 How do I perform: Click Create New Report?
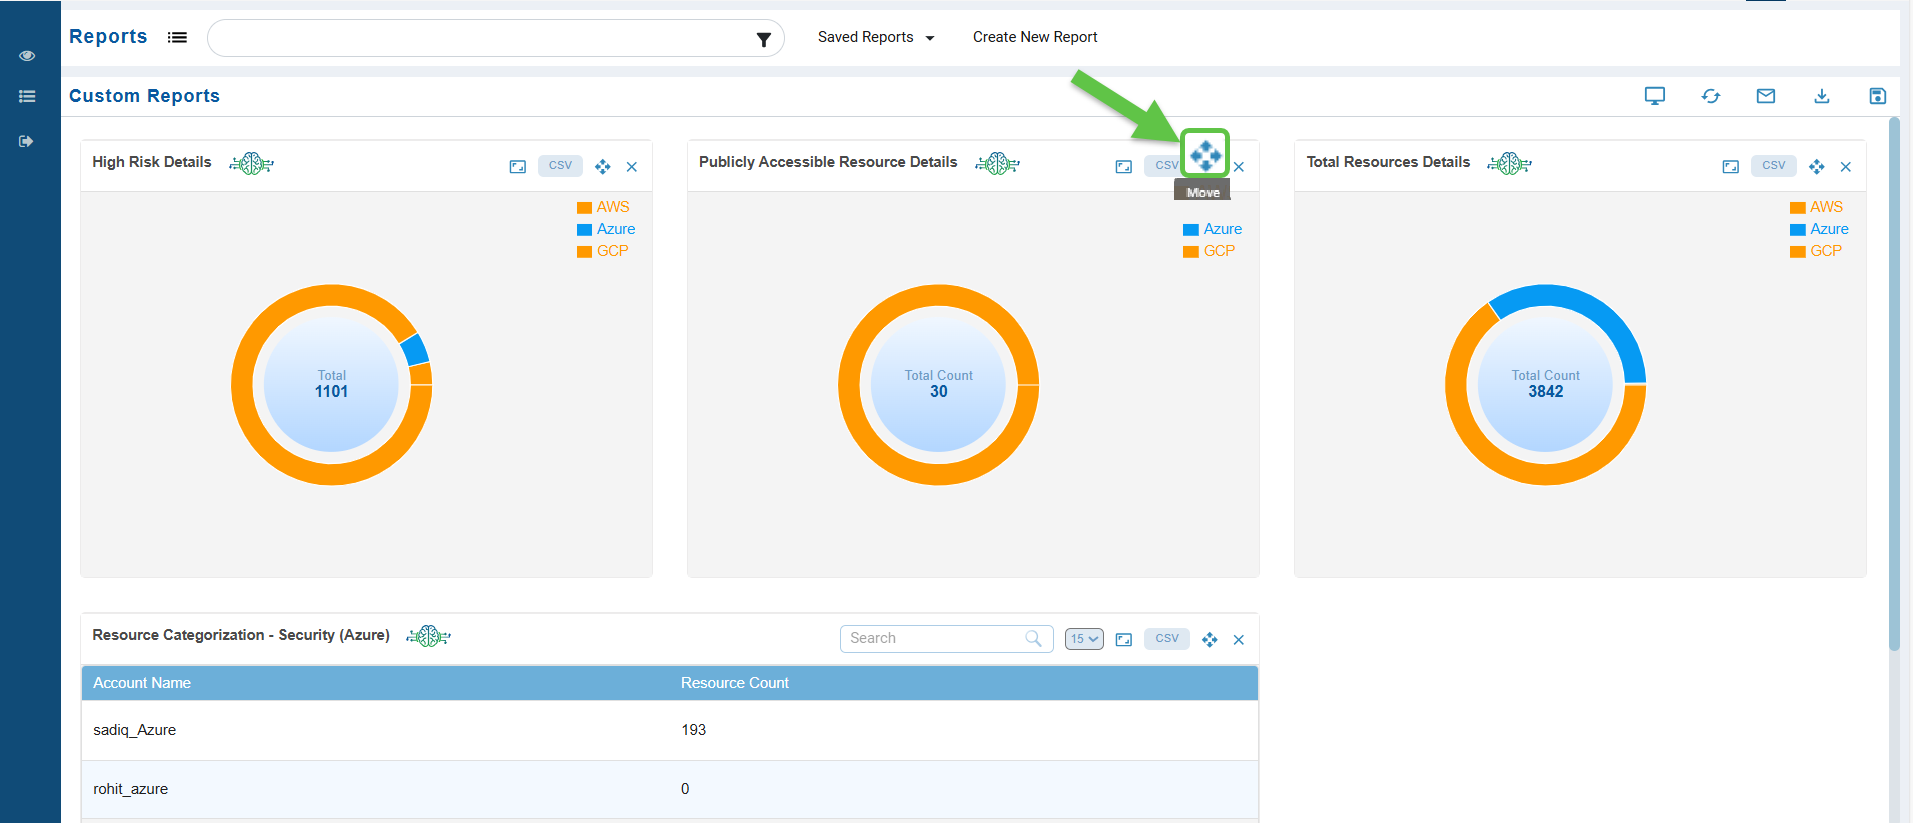[1035, 37]
